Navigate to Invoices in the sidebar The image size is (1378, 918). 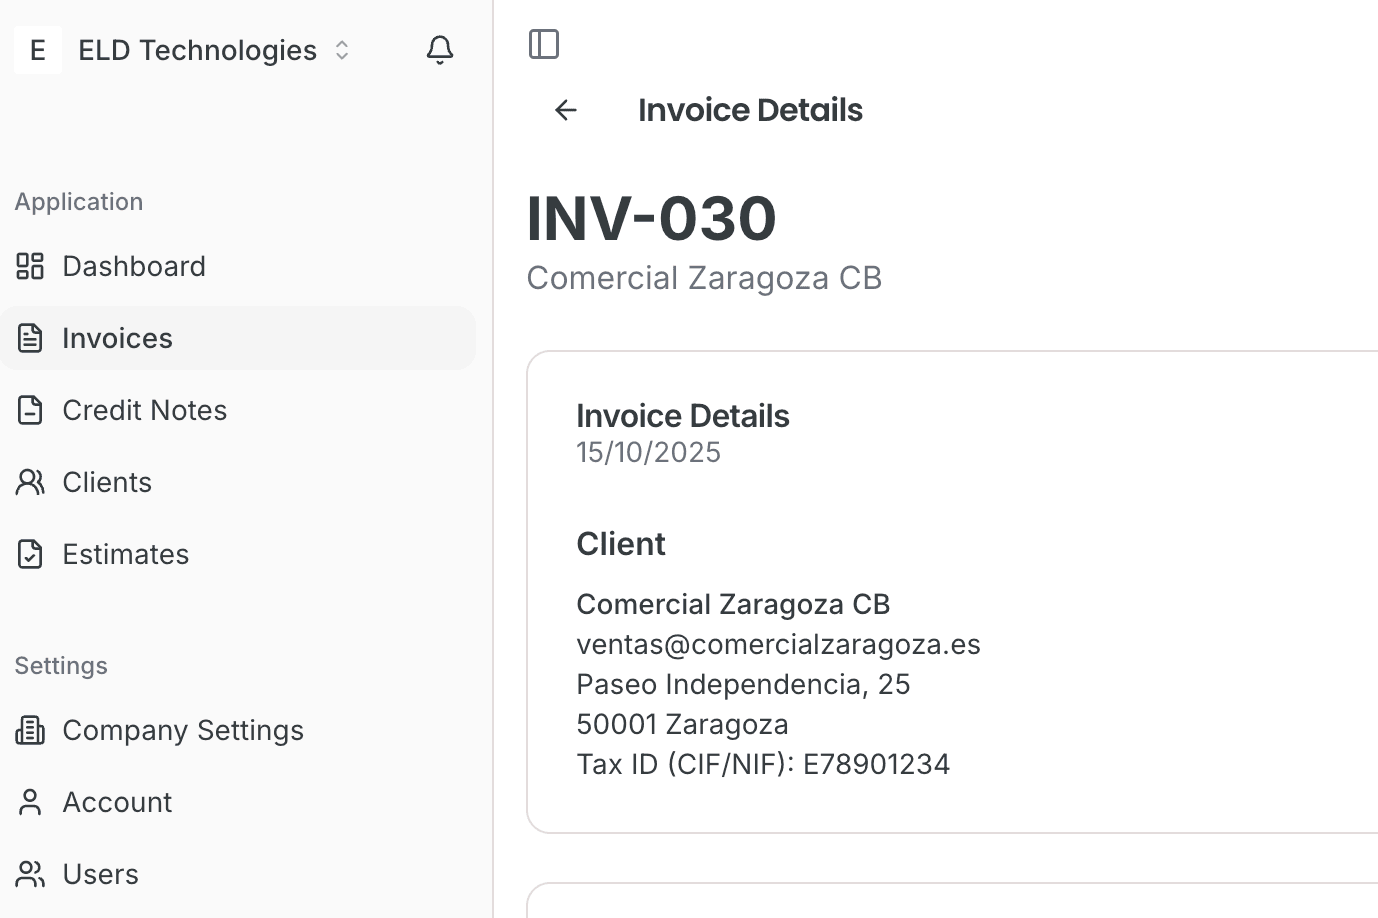coord(117,338)
